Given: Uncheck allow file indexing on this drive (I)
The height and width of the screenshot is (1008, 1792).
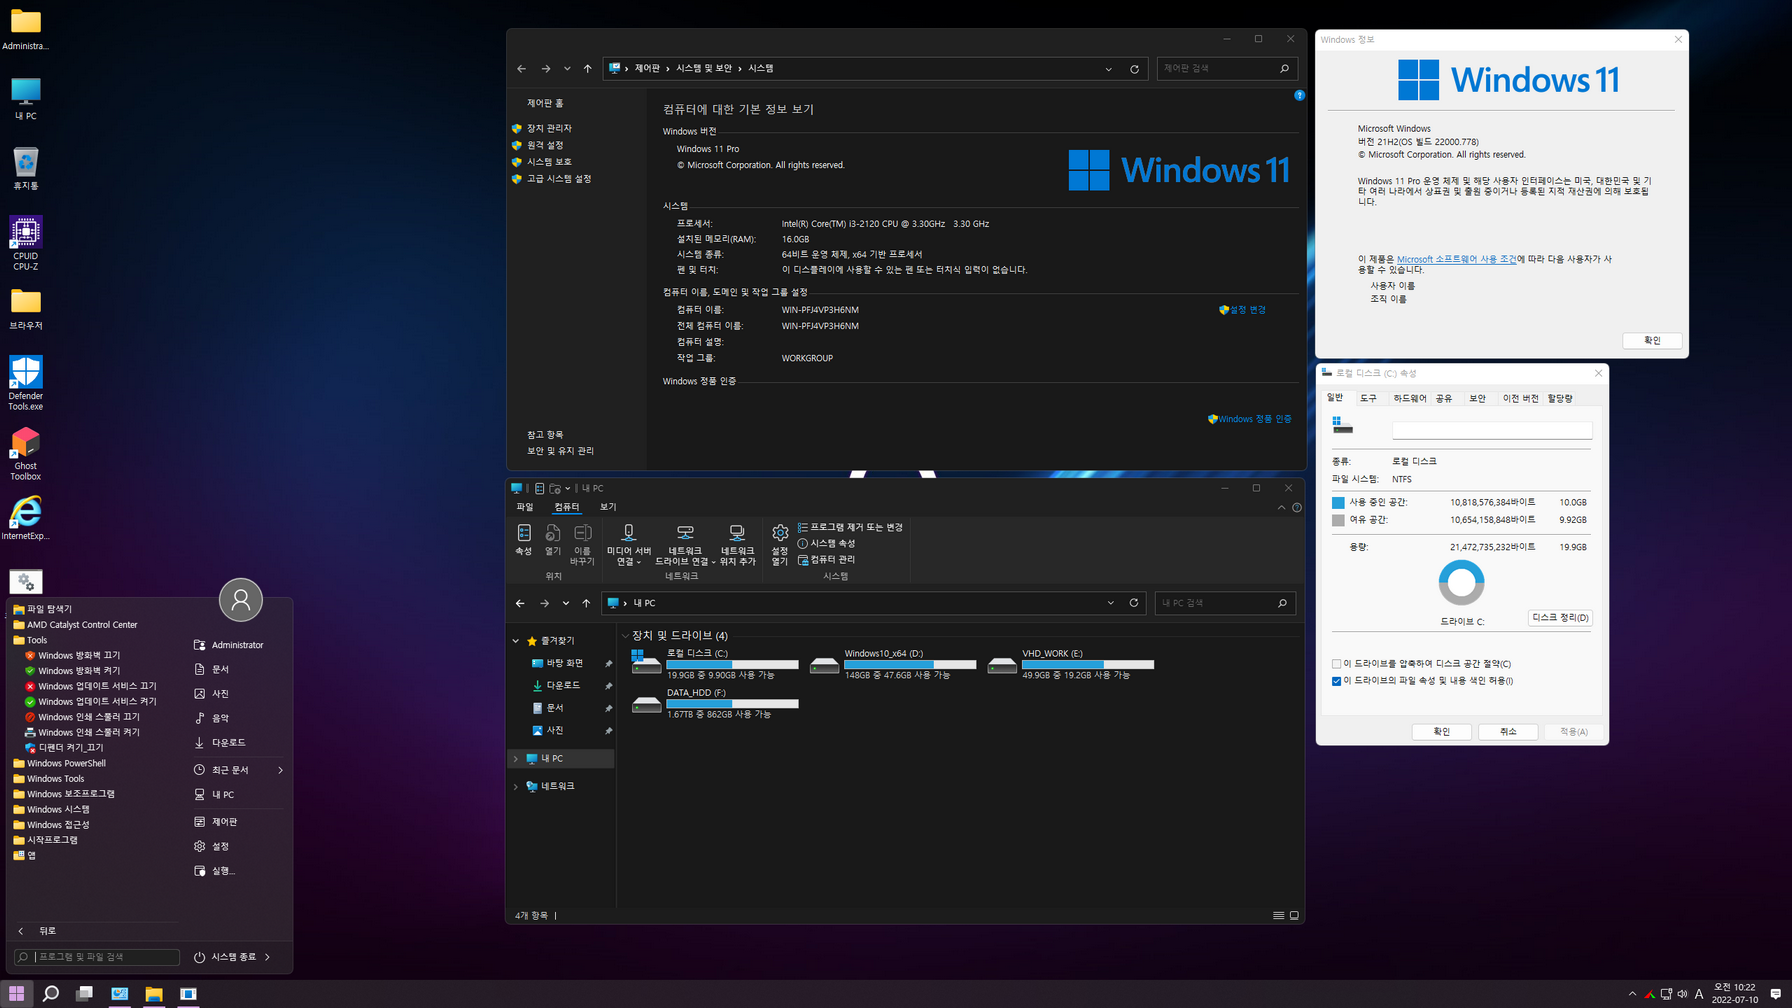Looking at the screenshot, I should (x=1336, y=681).
